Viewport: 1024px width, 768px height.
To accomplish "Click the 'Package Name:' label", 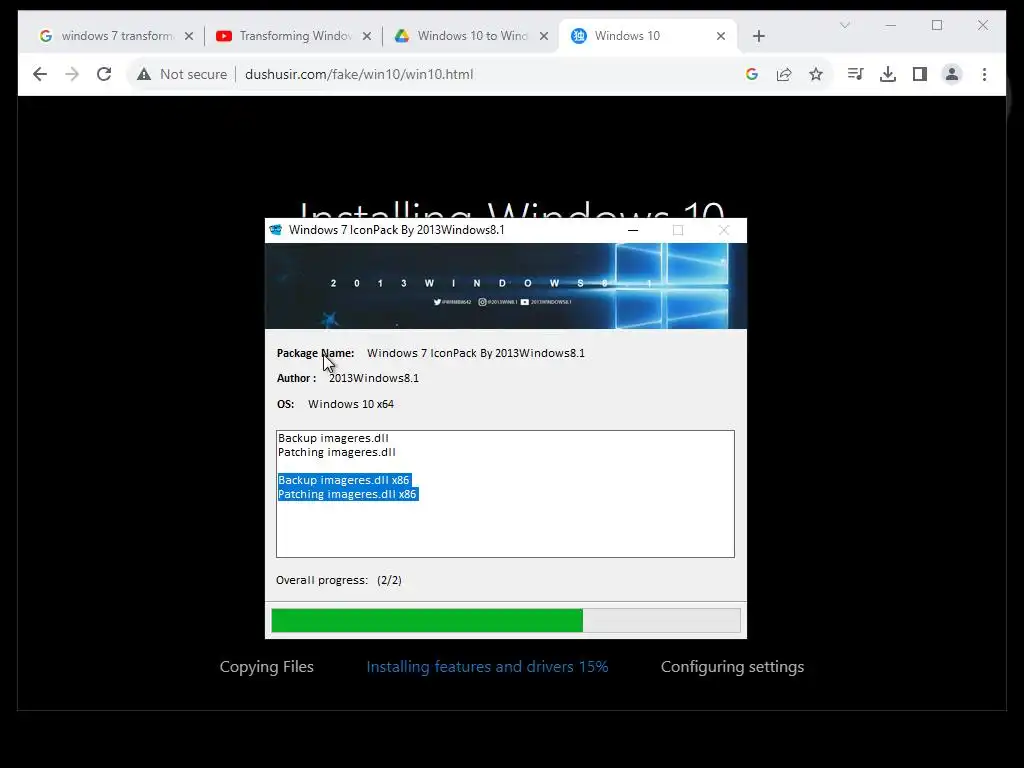I will click(315, 353).
